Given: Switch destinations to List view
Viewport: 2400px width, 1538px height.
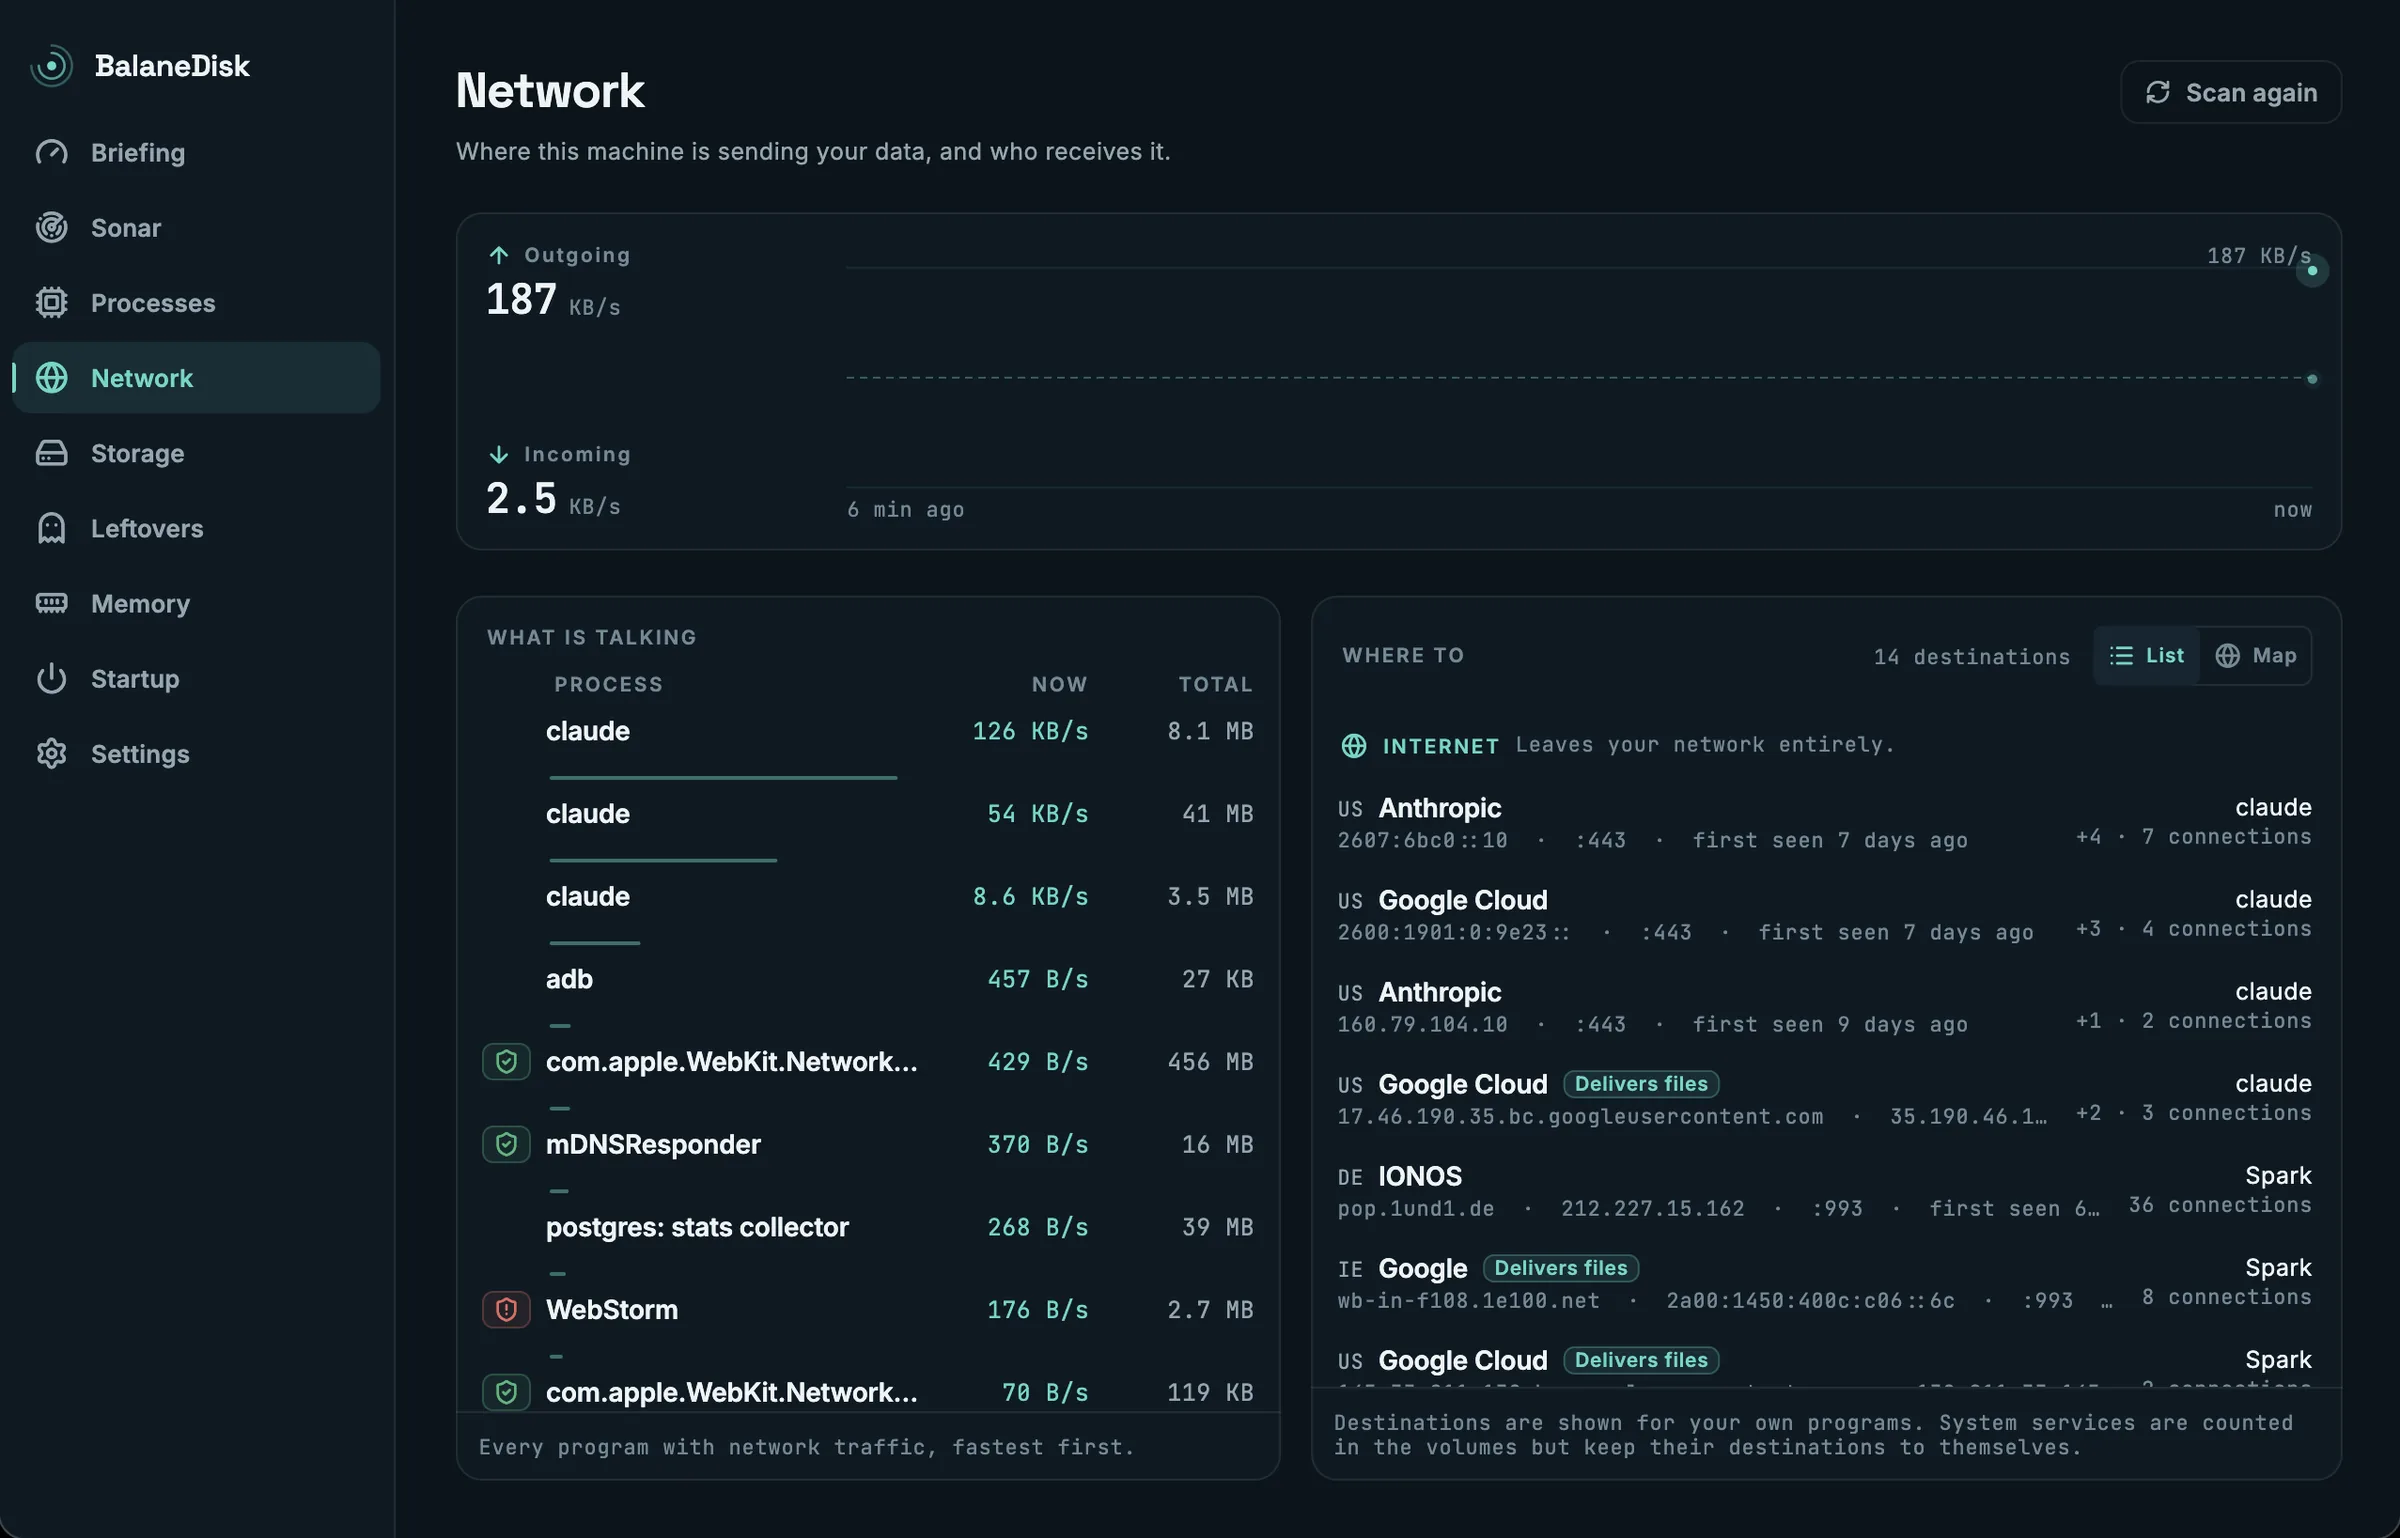Looking at the screenshot, I should [x=2147, y=656].
